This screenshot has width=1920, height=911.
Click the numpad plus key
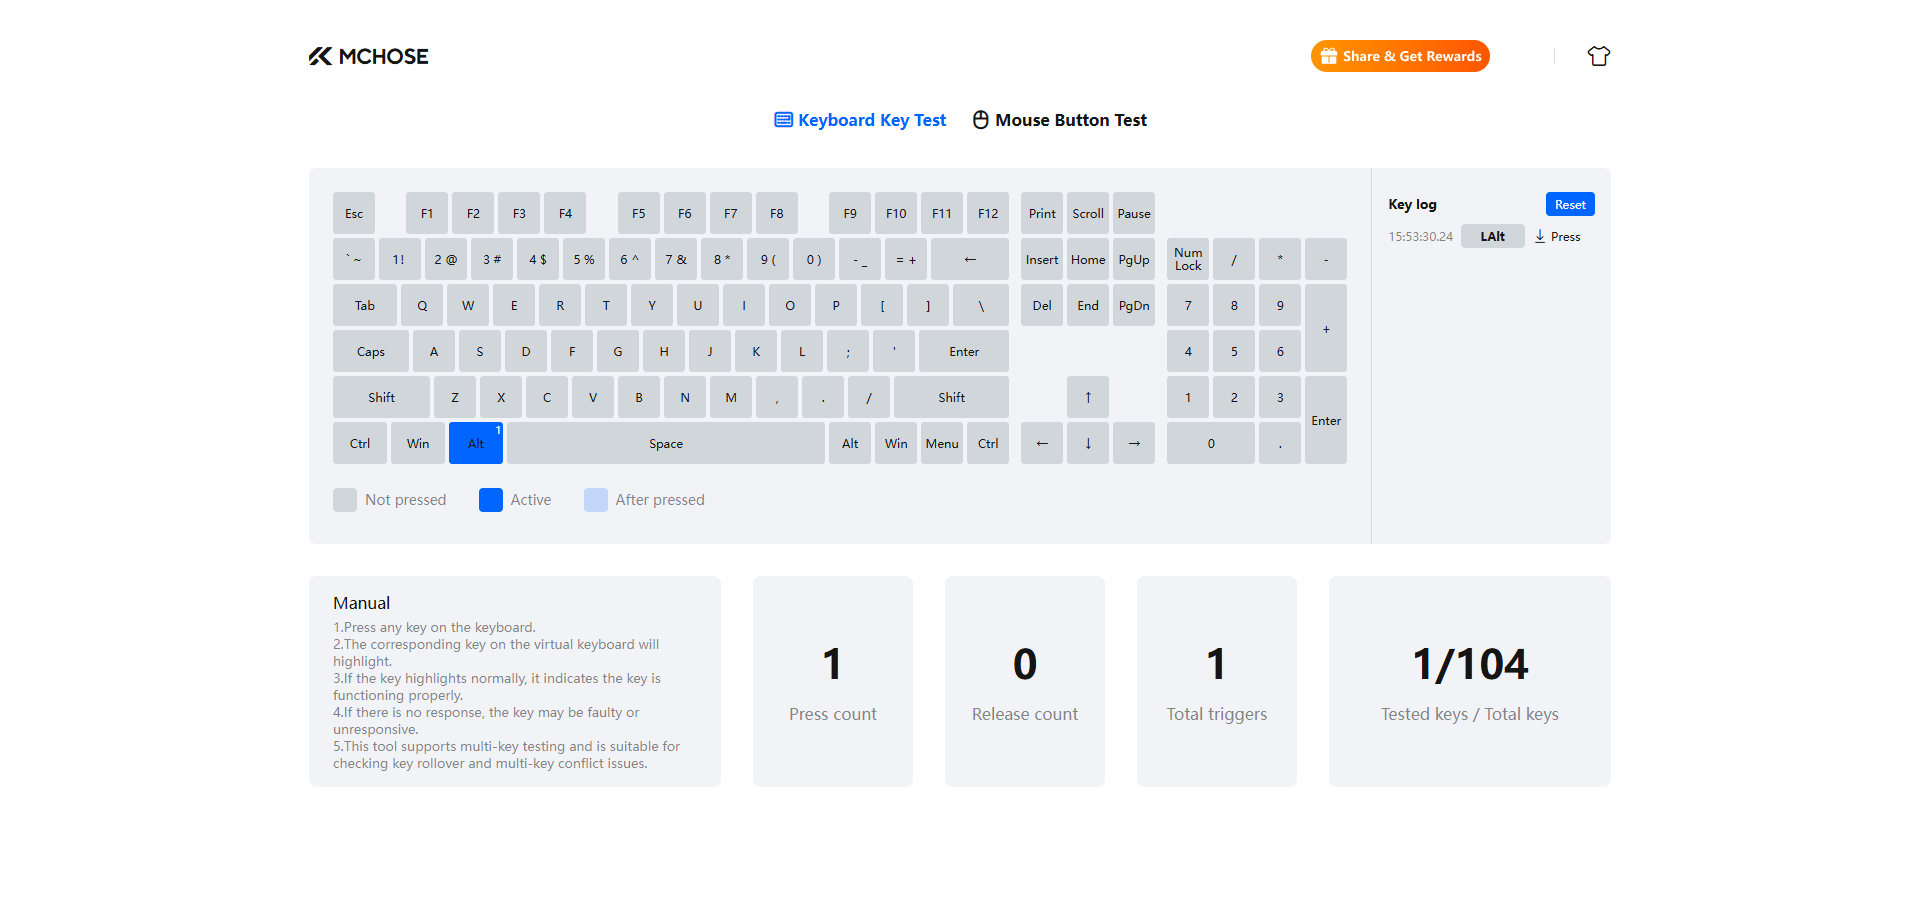[x=1326, y=328]
